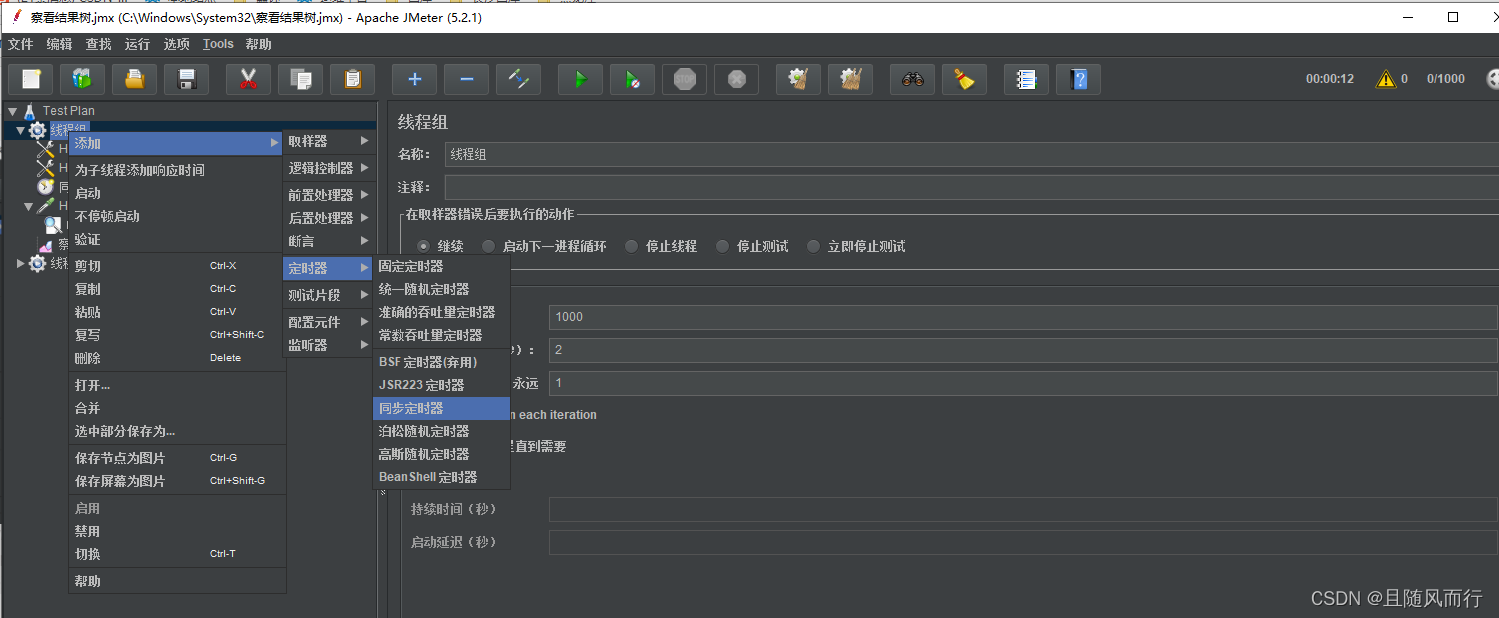The height and width of the screenshot is (618, 1499).
Task: Select the 继续 radio button
Action: [424, 246]
